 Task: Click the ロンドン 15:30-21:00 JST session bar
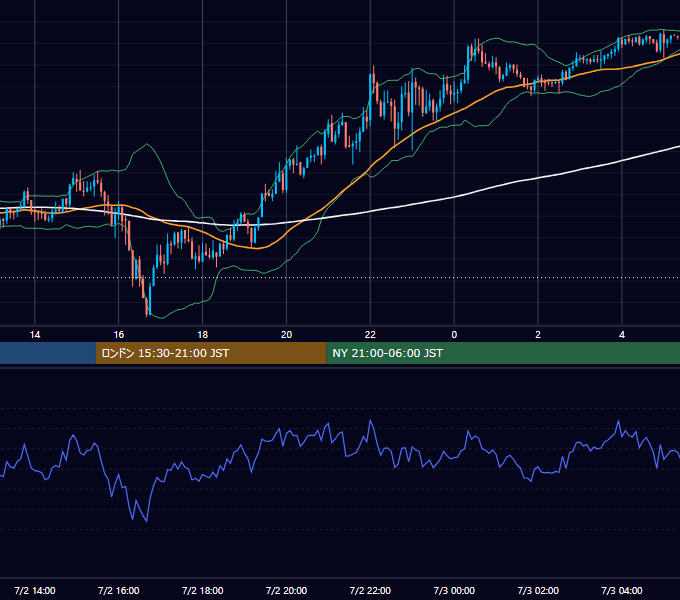click(x=211, y=353)
